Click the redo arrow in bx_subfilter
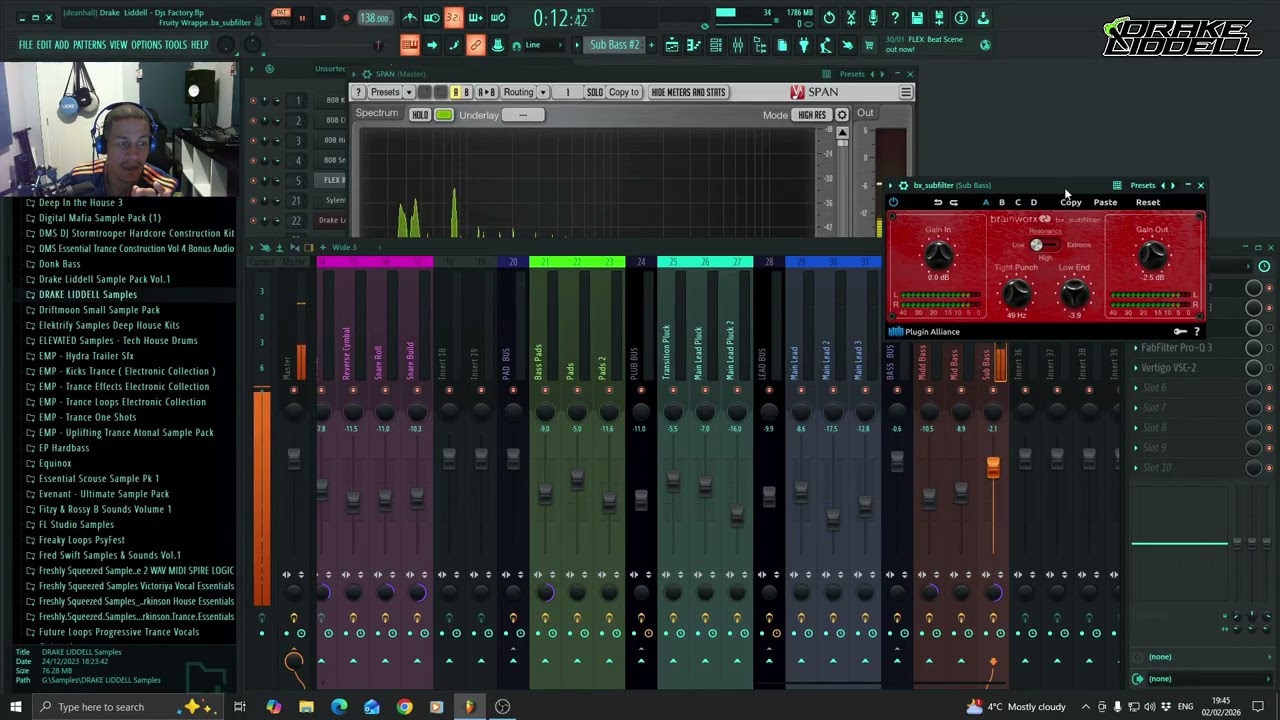This screenshot has width=1280, height=720. [953, 202]
